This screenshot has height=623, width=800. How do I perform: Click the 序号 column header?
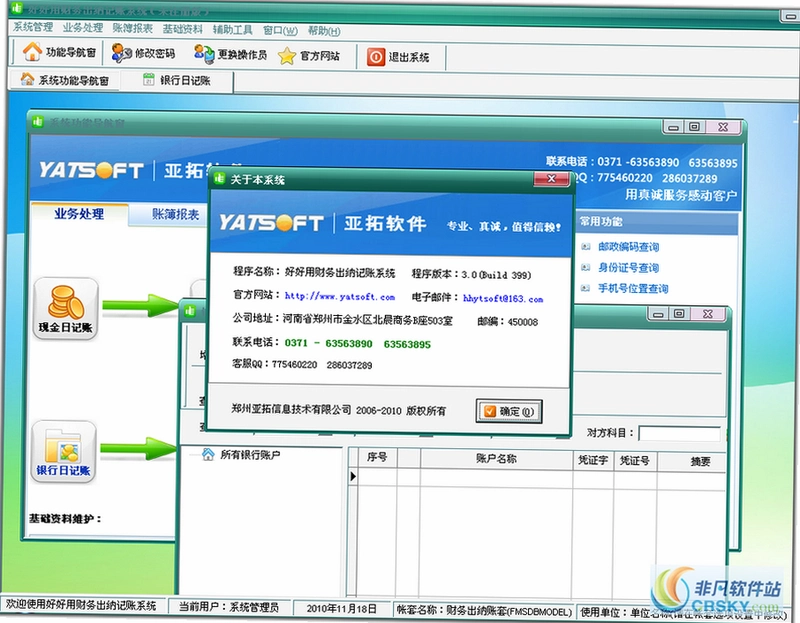coord(377,458)
